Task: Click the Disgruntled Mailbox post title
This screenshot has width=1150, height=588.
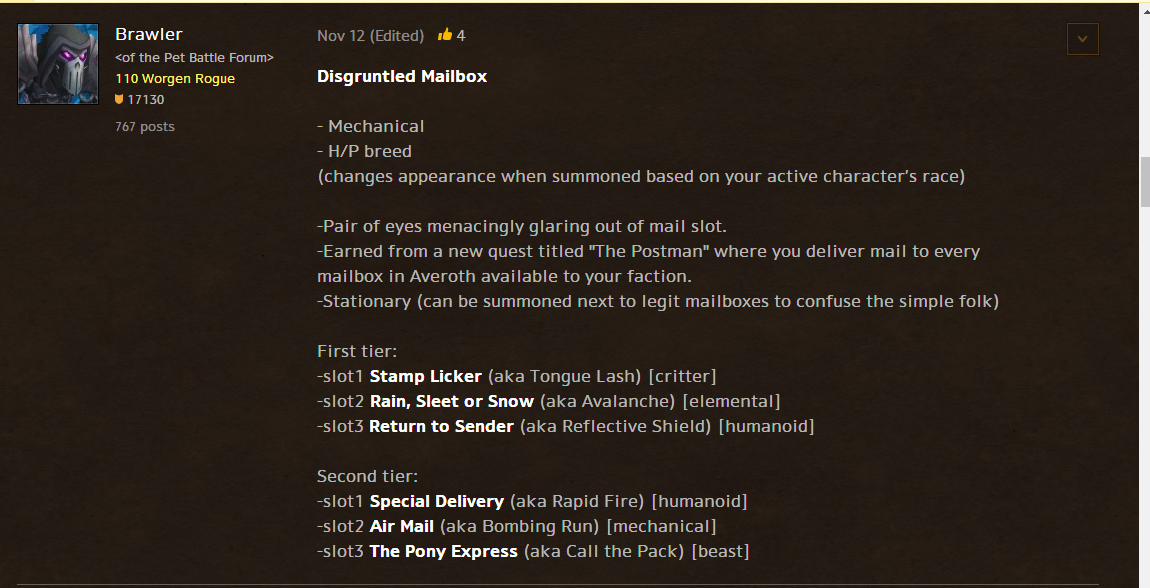Action: (x=402, y=76)
